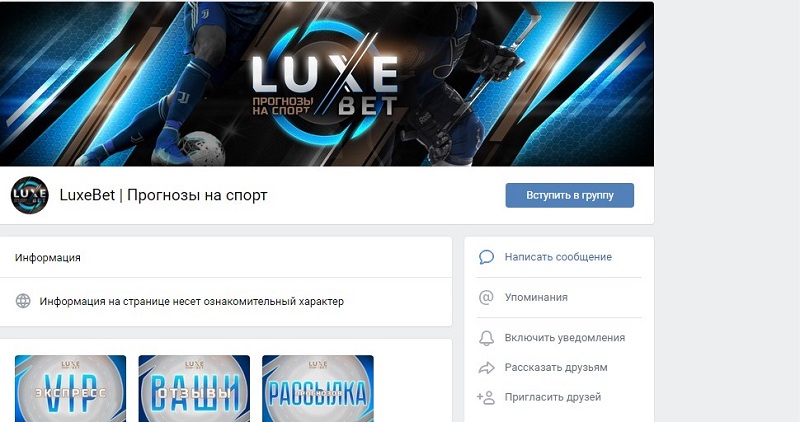Viewport: 800px width, 422px height.
Task: Click the @ mentions icon
Action: [486, 297]
